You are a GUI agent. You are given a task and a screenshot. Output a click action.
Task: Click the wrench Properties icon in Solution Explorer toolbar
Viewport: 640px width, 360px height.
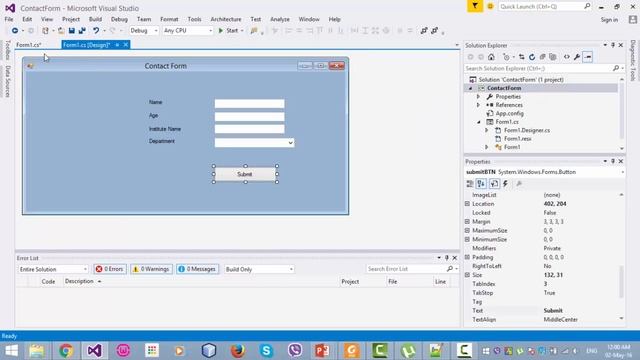coord(577,57)
